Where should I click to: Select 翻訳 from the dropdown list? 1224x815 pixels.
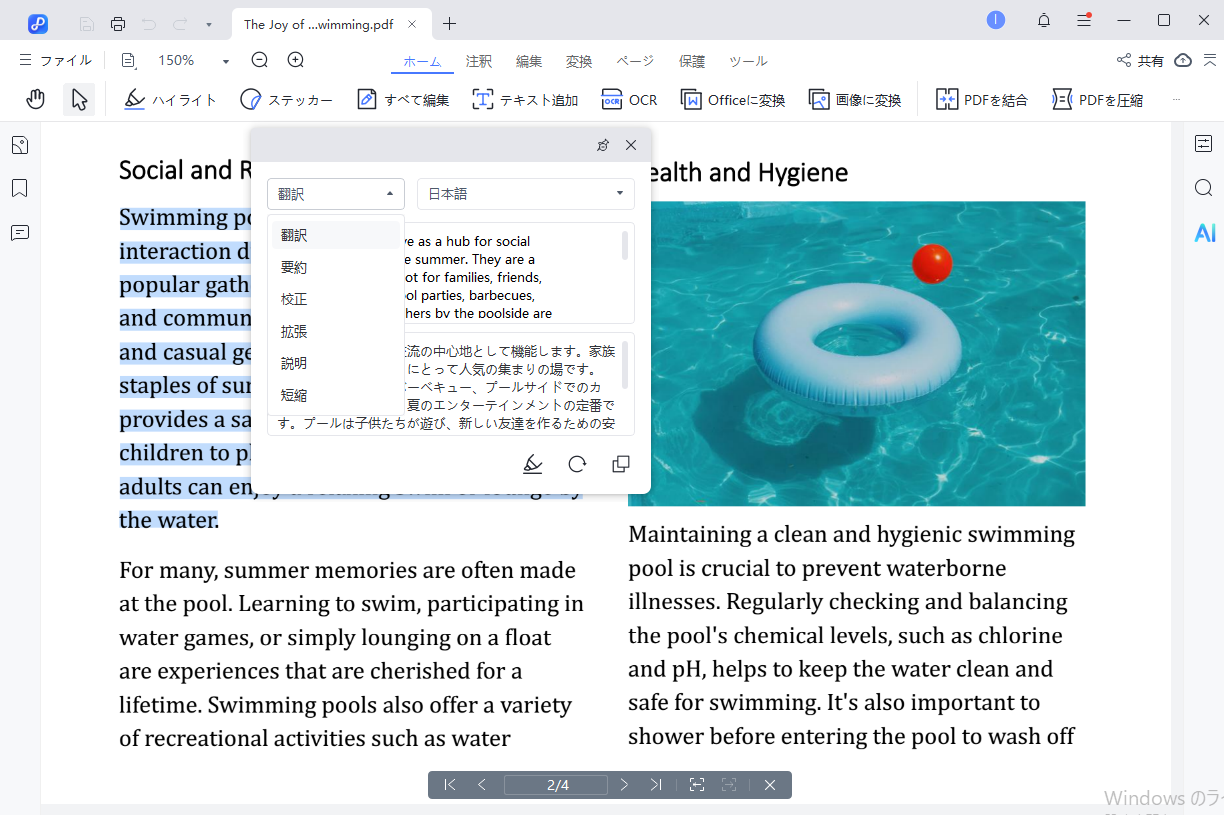(x=336, y=235)
